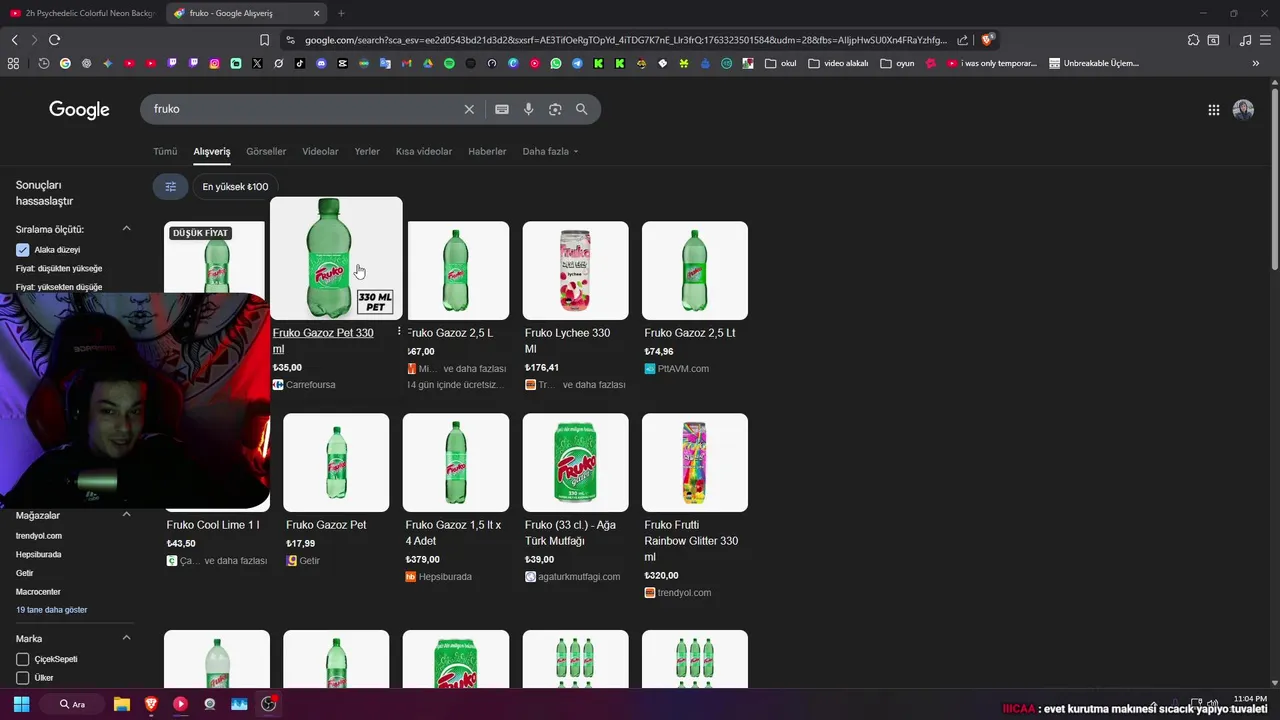Collapse the Sıralama ölçütü section
The height and width of the screenshot is (720, 1280).
click(x=127, y=229)
